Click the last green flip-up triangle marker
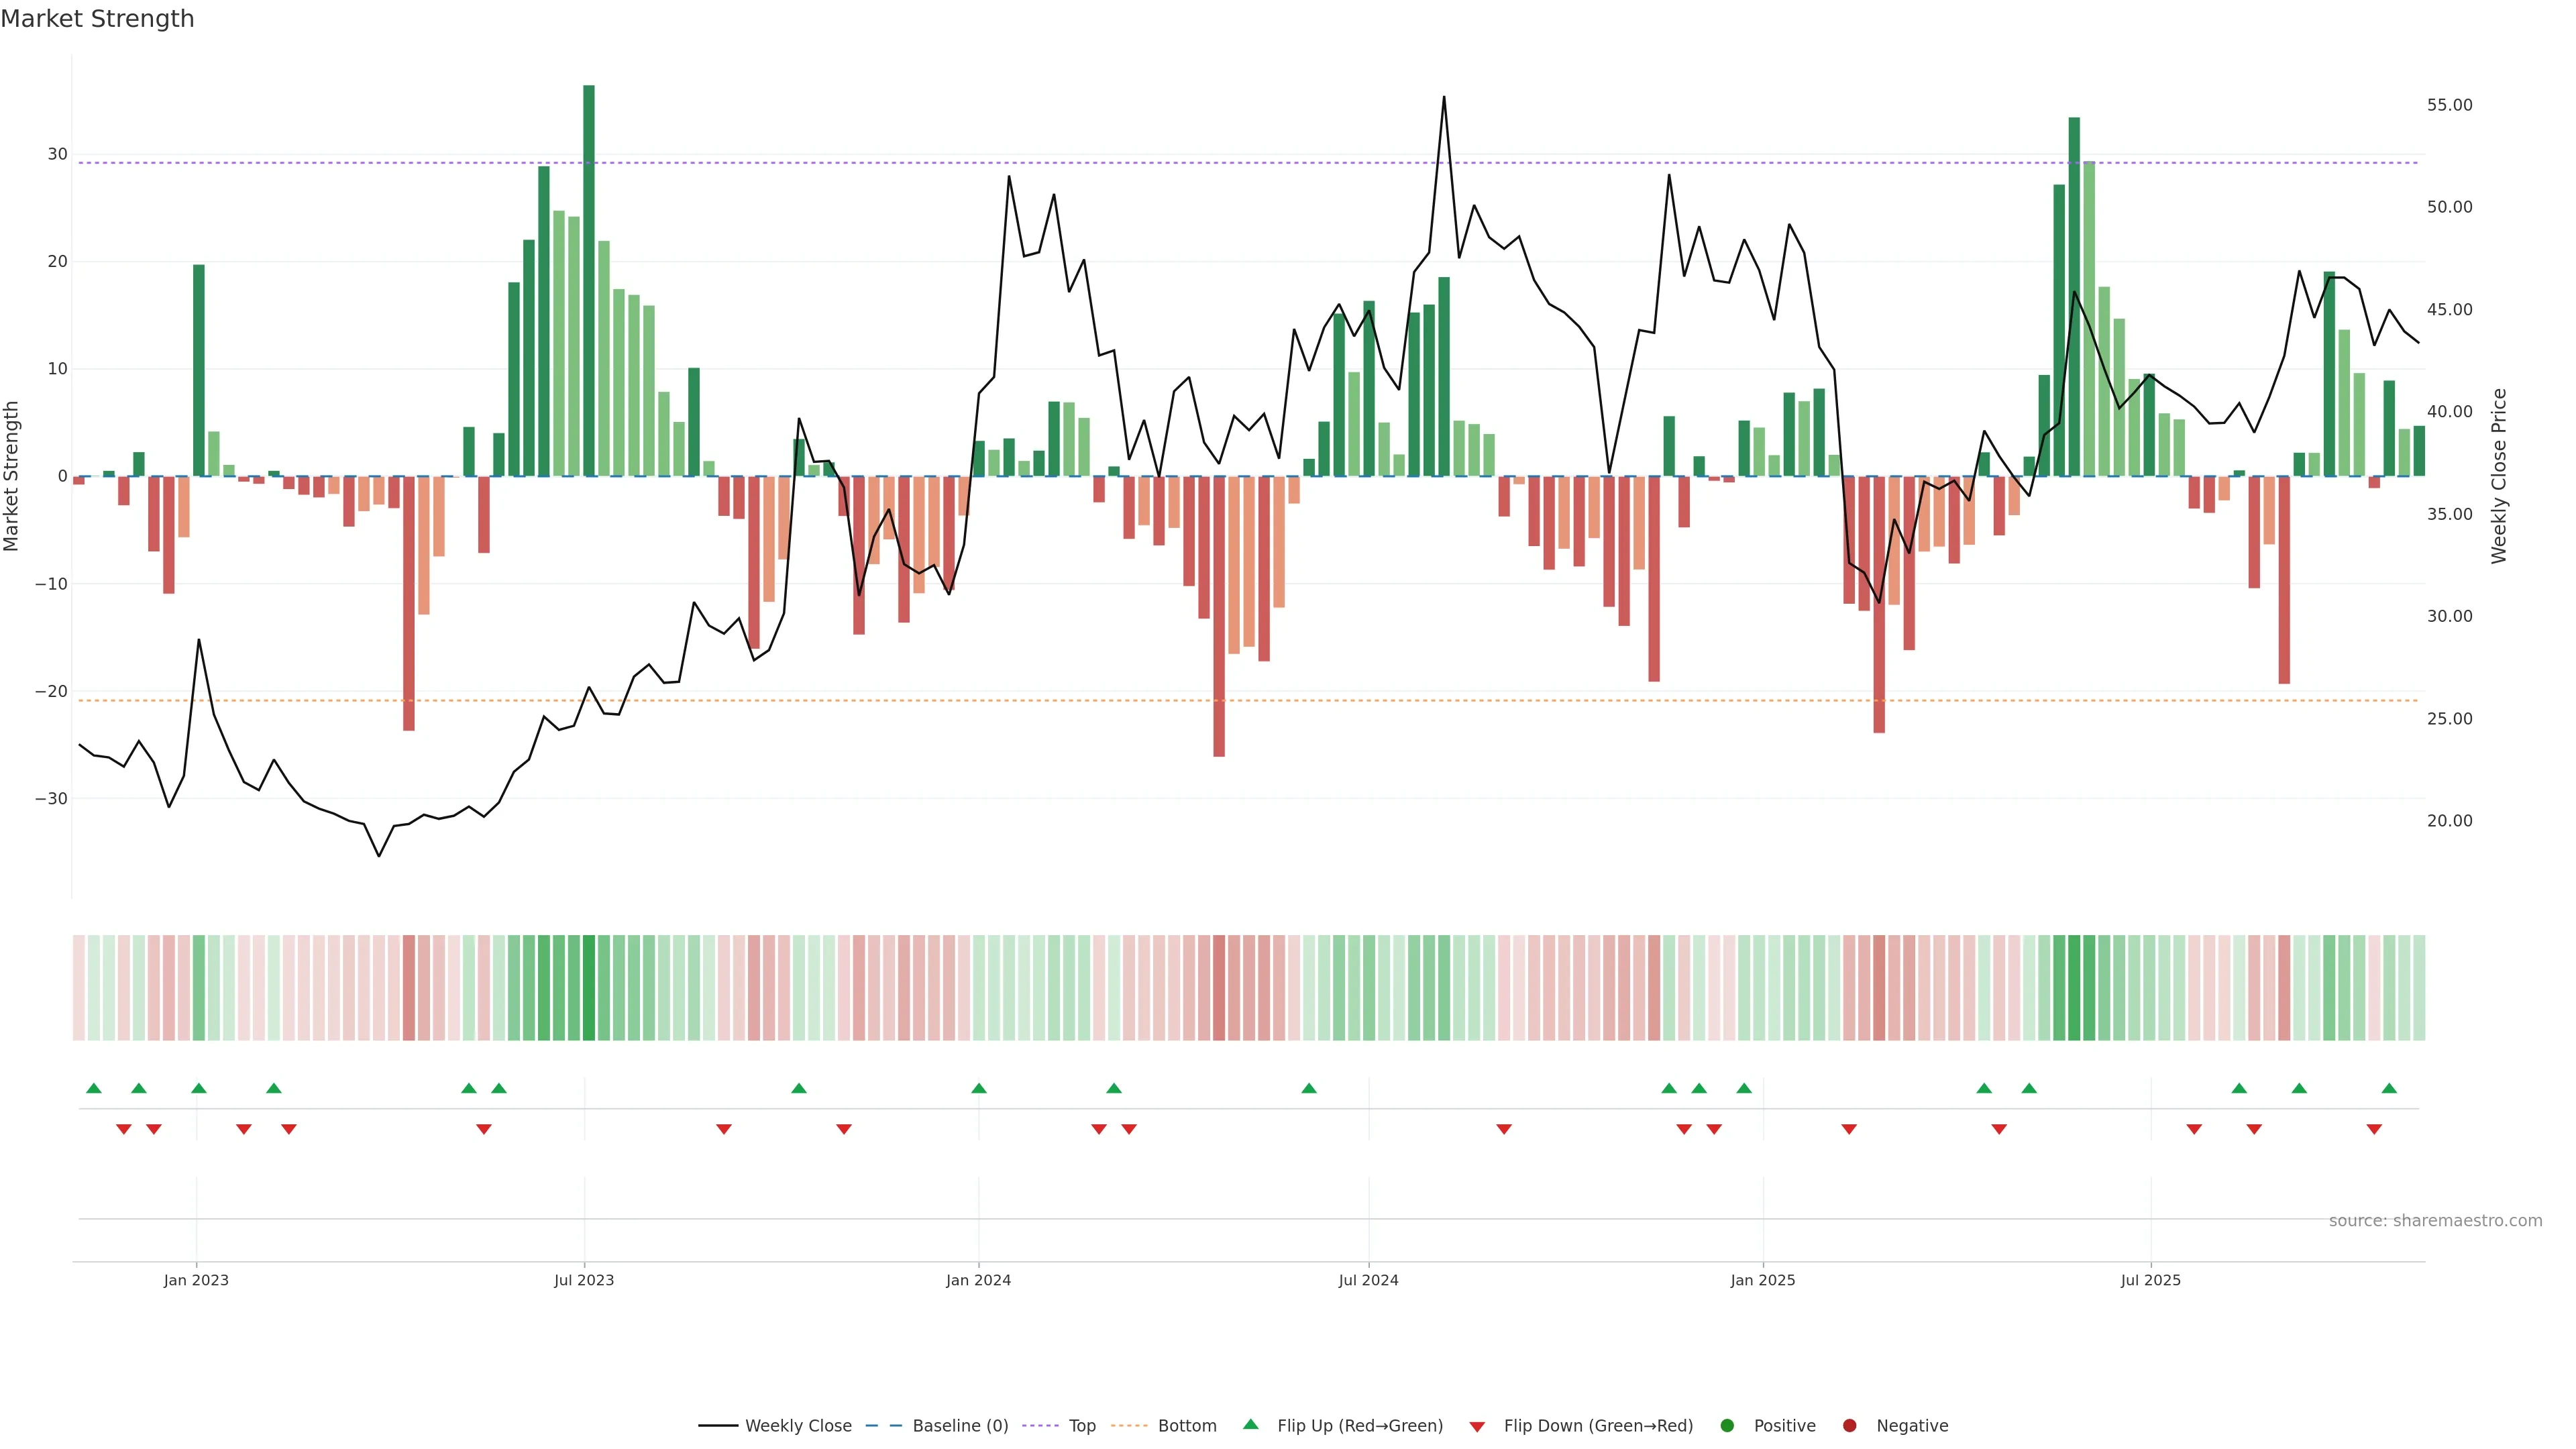This screenshot has width=2576, height=1449. (2389, 1088)
